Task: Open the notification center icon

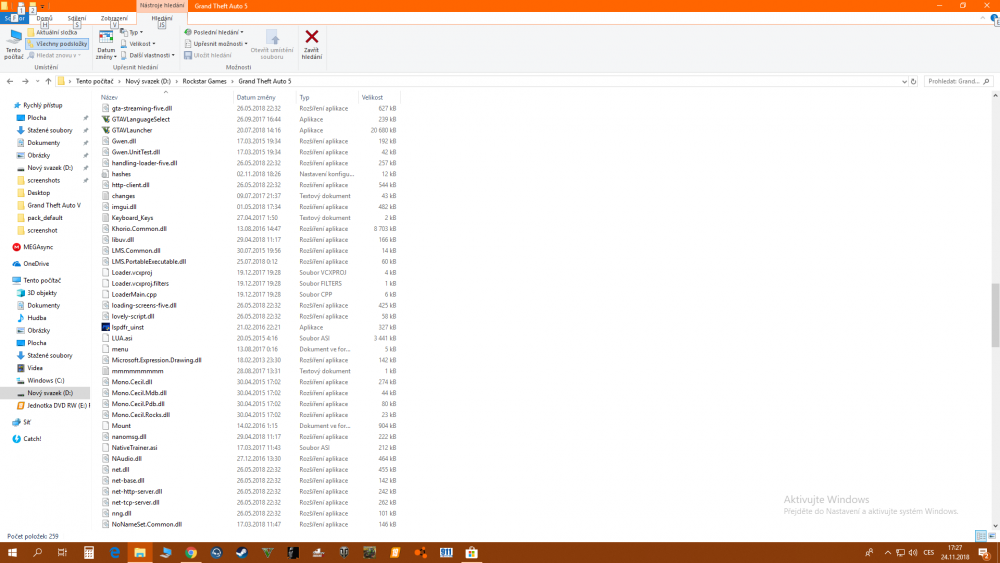Action: click(x=984, y=553)
